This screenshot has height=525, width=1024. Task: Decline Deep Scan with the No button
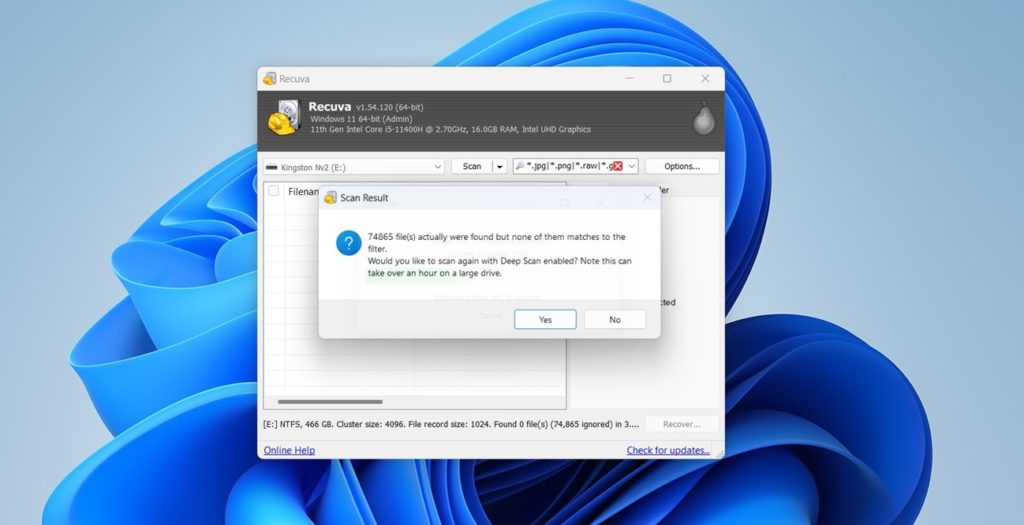615,319
